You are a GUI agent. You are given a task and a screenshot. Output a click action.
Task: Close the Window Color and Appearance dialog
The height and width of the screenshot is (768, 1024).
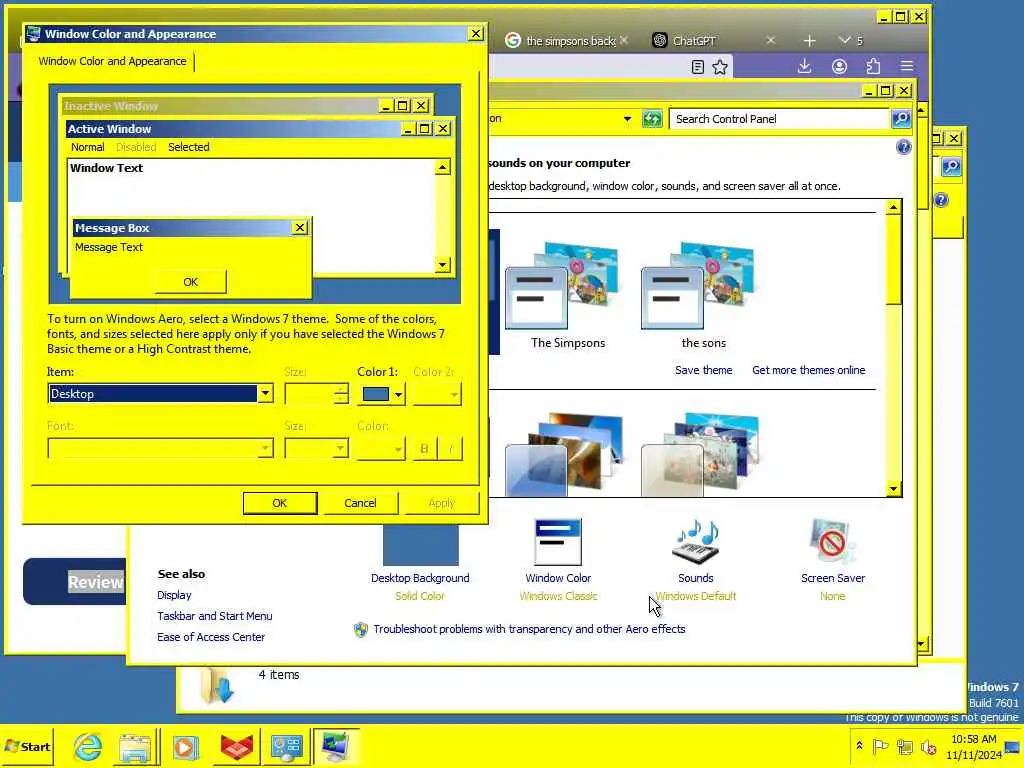[475, 33]
